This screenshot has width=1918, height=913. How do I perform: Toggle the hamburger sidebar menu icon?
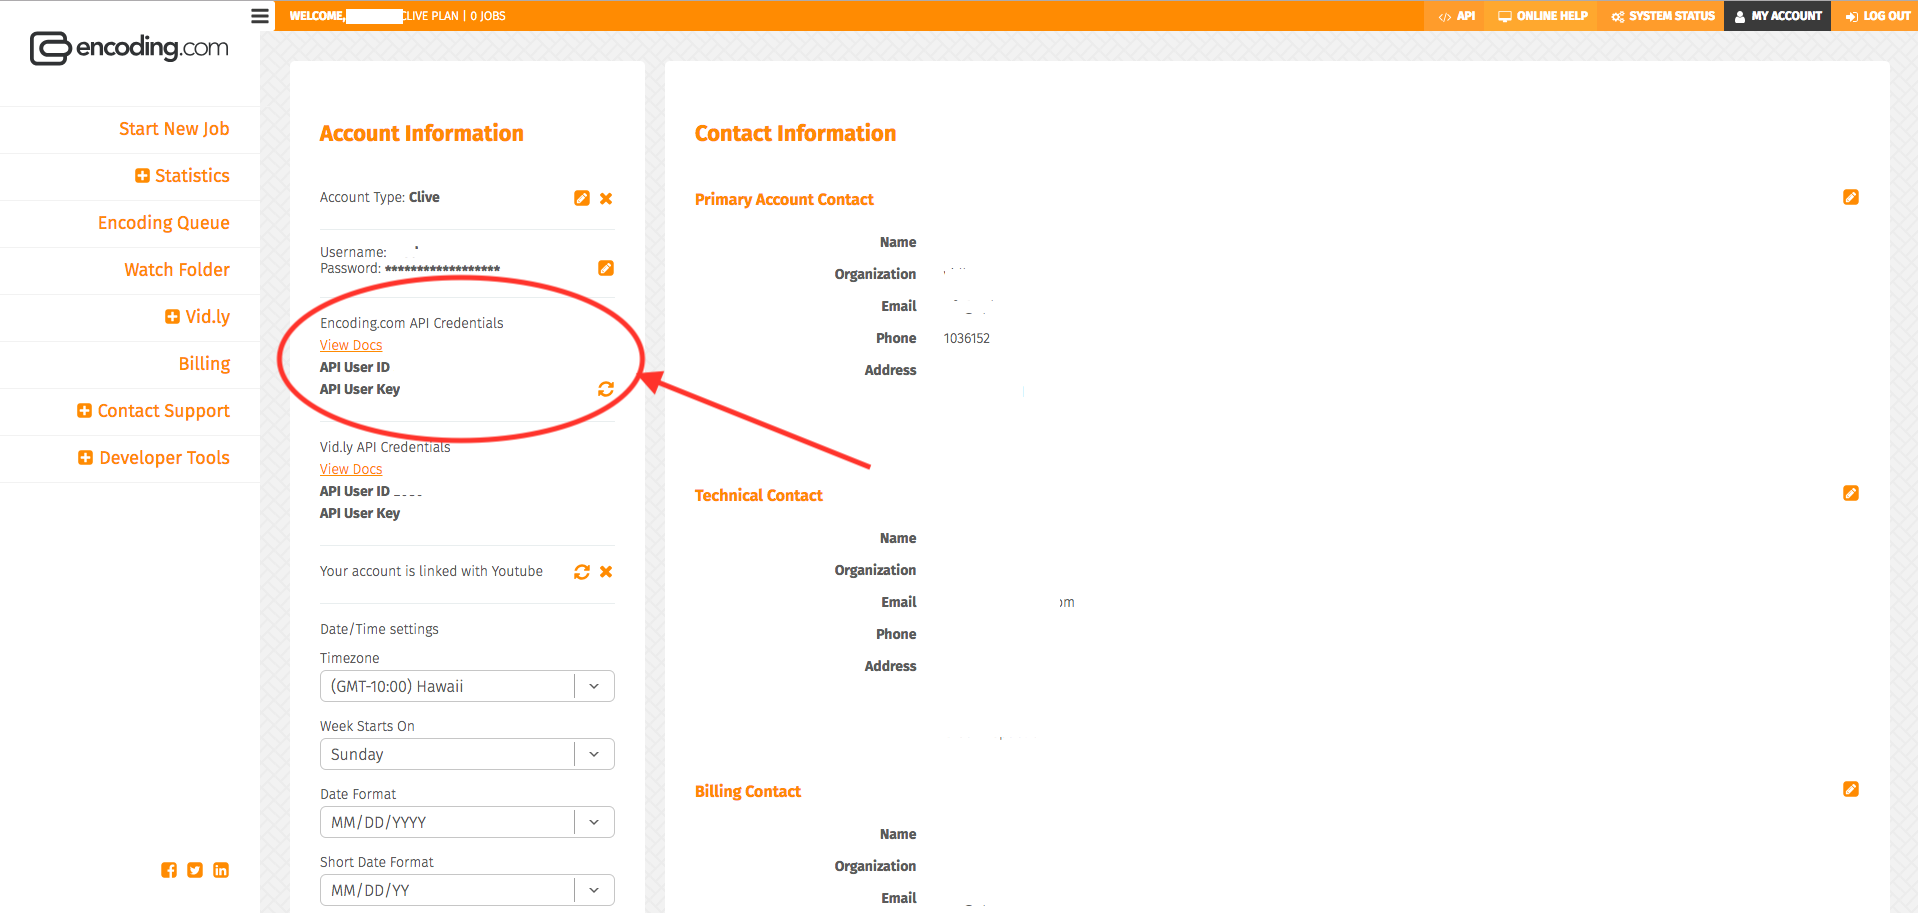(x=260, y=16)
